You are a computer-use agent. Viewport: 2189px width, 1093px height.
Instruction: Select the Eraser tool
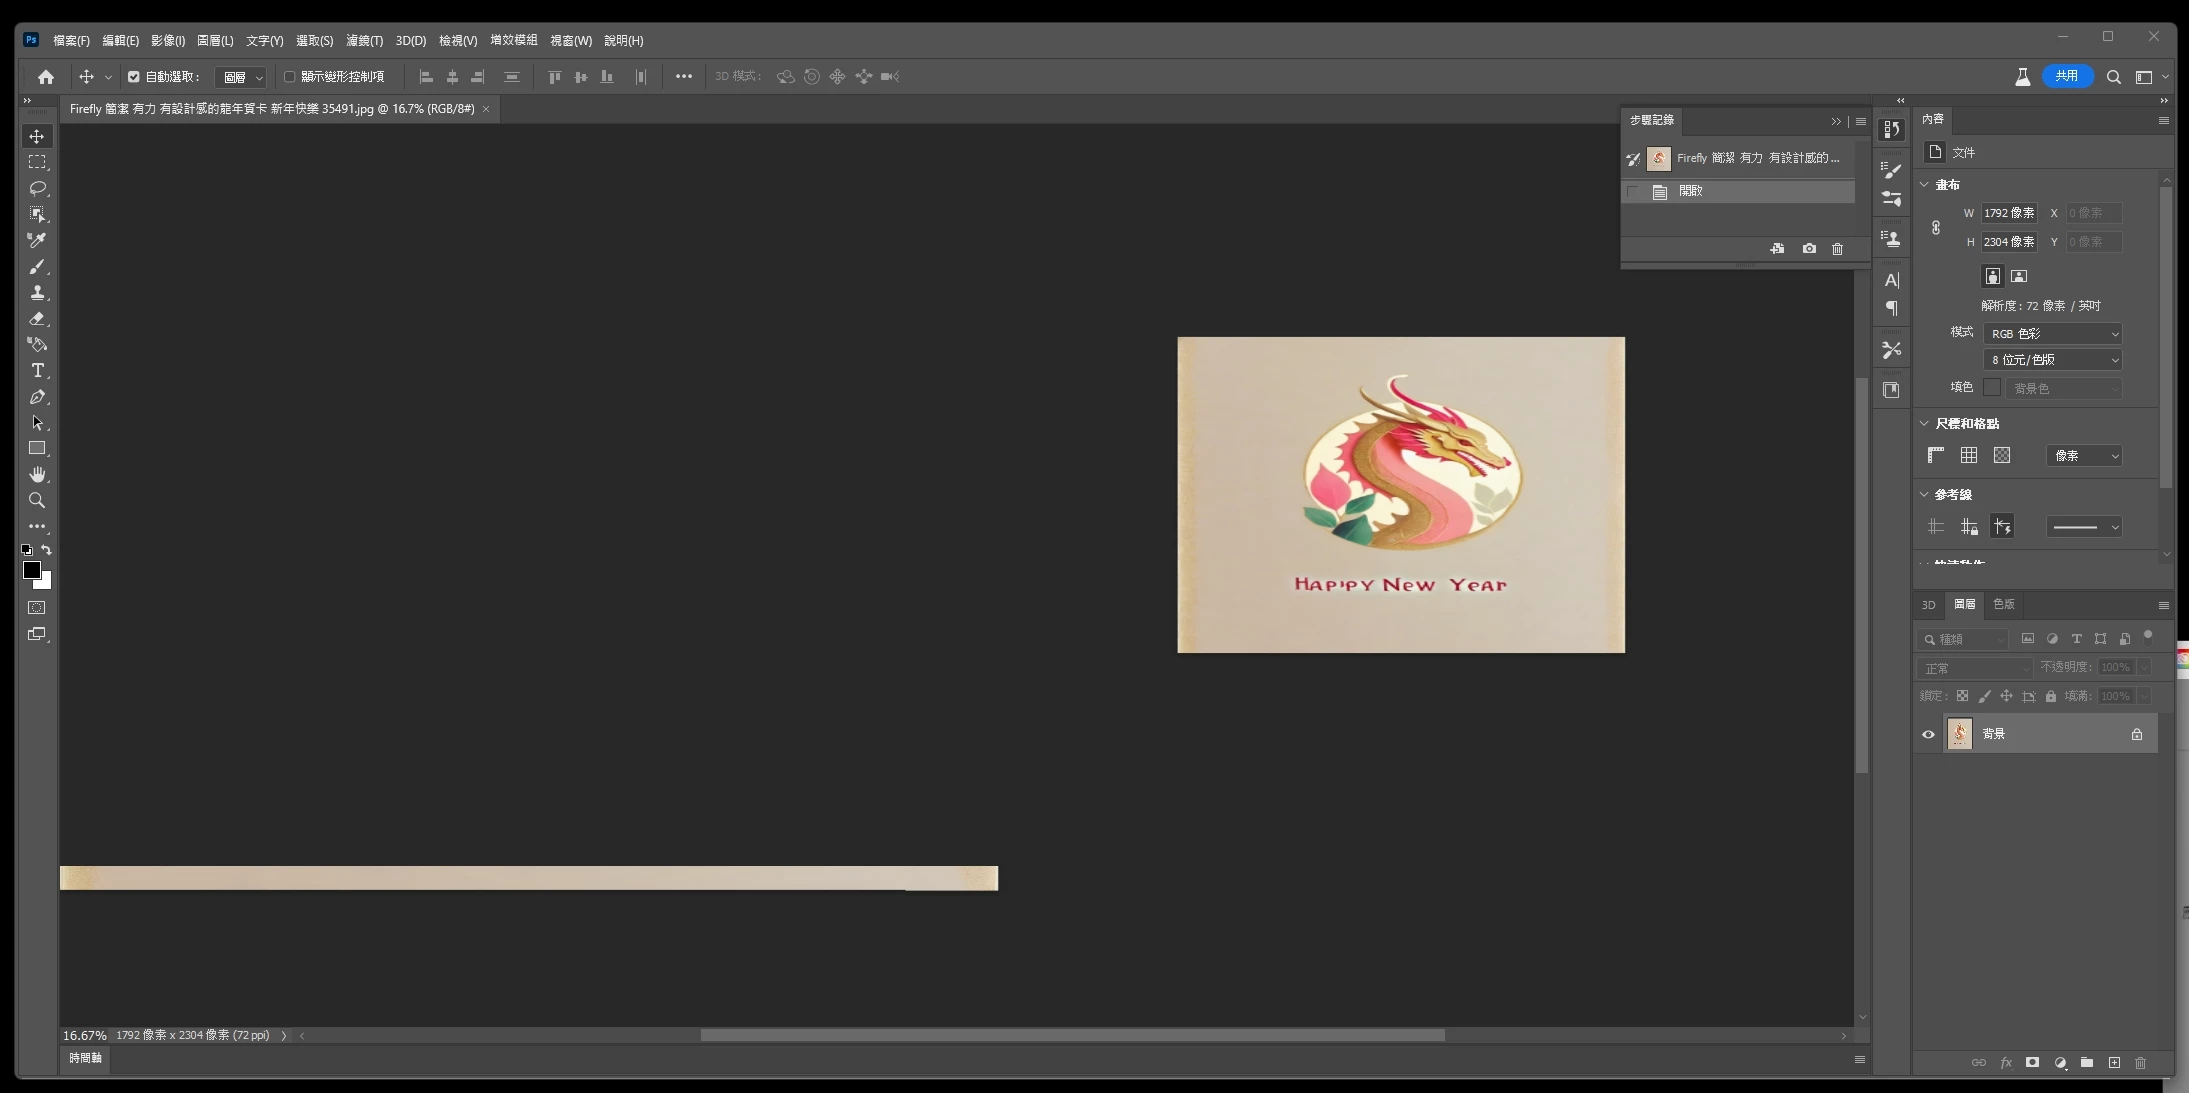(x=38, y=319)
